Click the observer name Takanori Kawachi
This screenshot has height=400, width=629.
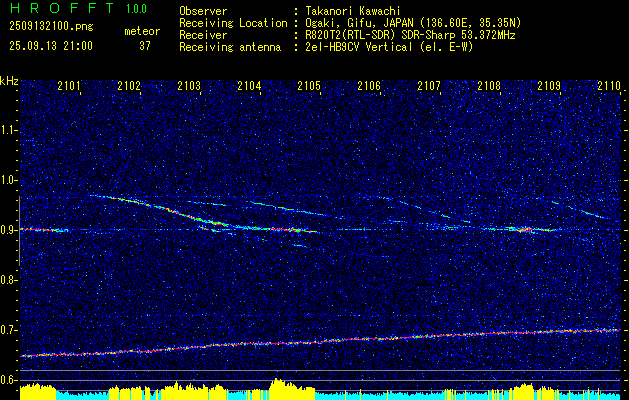(x=353, y=11)
